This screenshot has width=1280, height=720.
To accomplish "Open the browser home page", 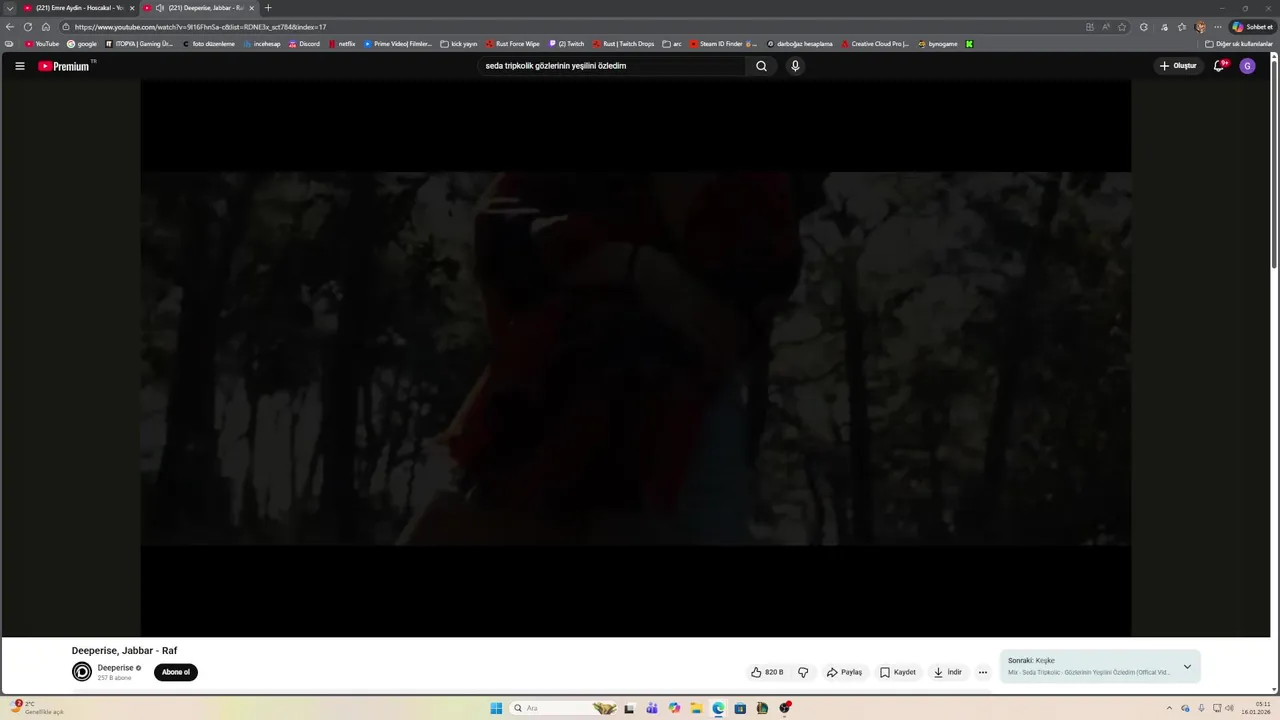I will tap(46, 27).
